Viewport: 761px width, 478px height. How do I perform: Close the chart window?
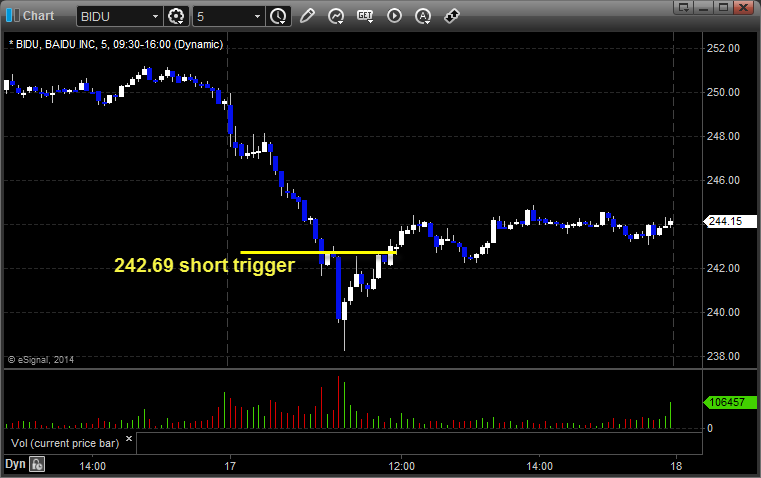744,7
